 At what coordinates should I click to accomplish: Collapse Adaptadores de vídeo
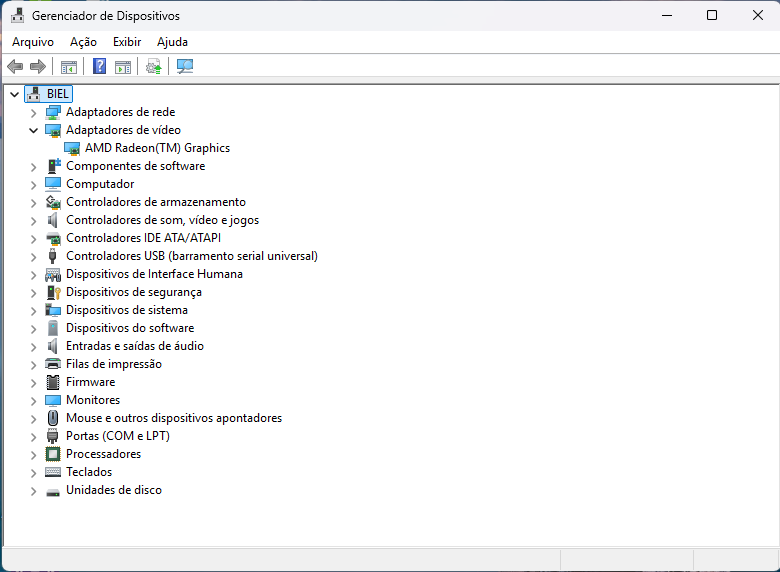pyautogui.click(x=33, y=130)
